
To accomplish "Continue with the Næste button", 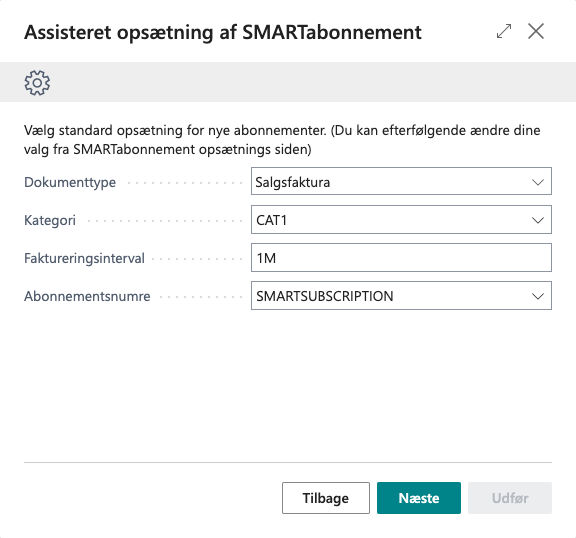I will (x=419, y=498).
